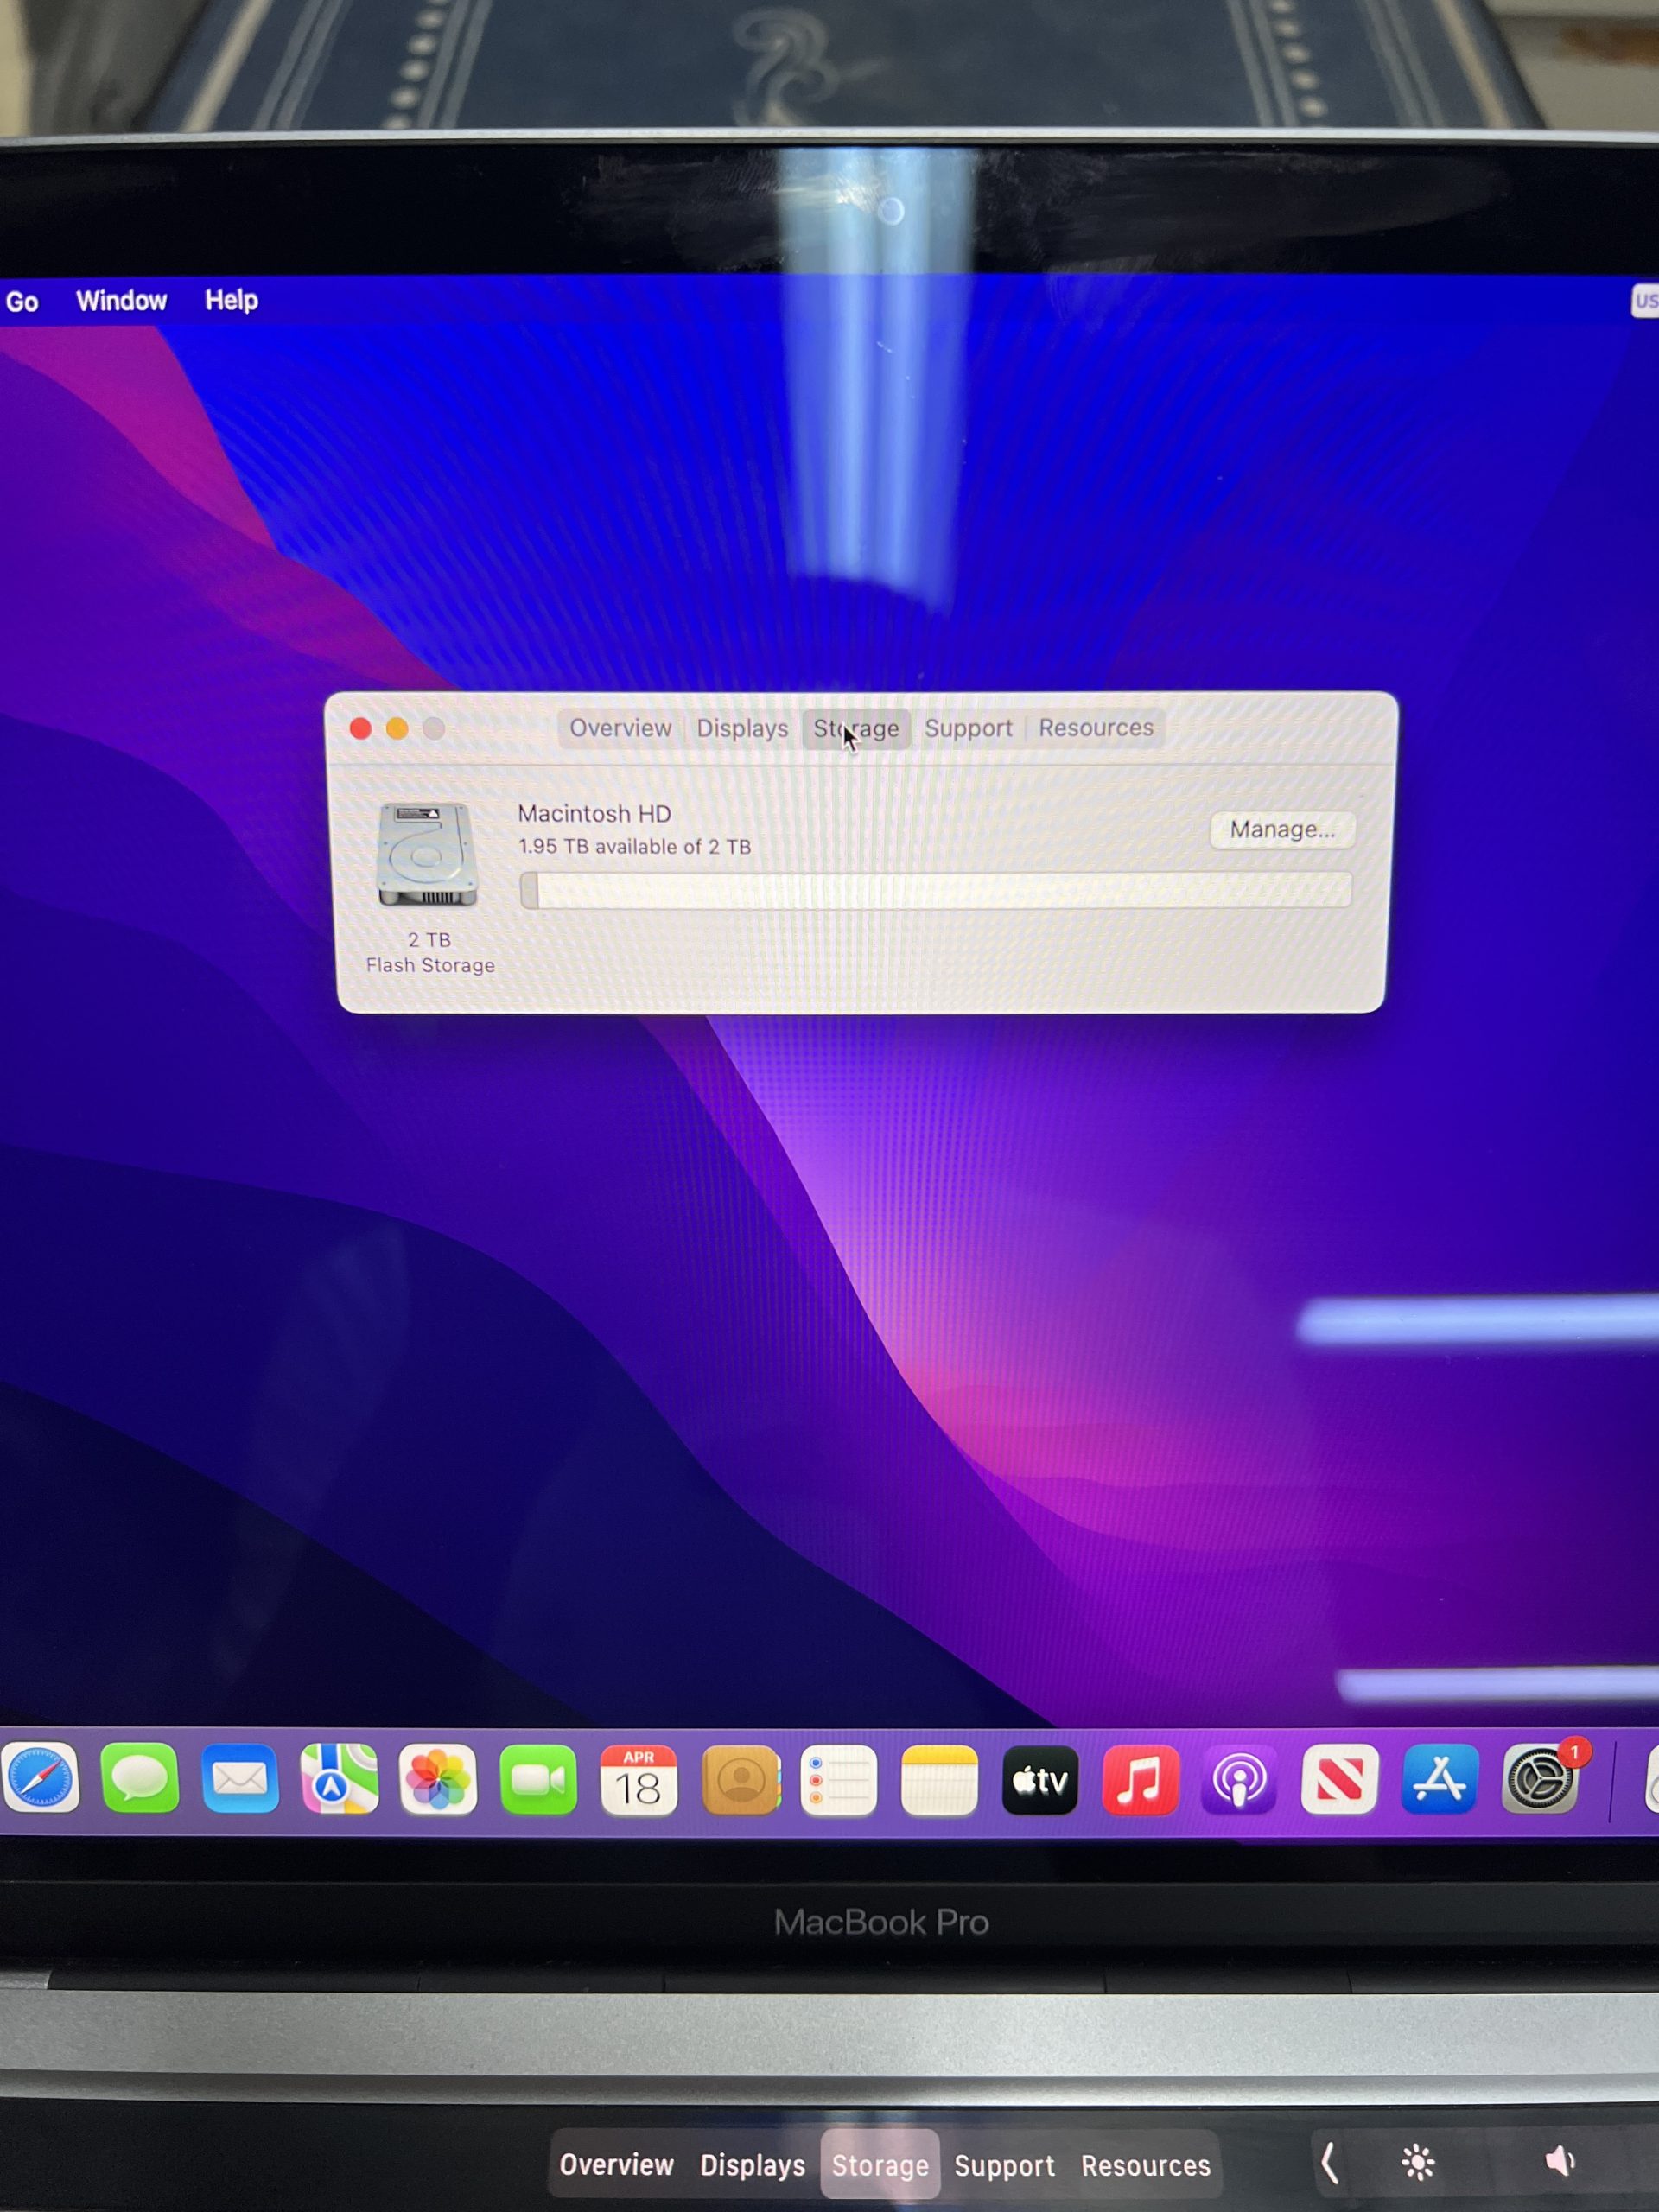Open the Help menu
This screenshot has height=2212, width=1659.
click(x=231, y=300)
